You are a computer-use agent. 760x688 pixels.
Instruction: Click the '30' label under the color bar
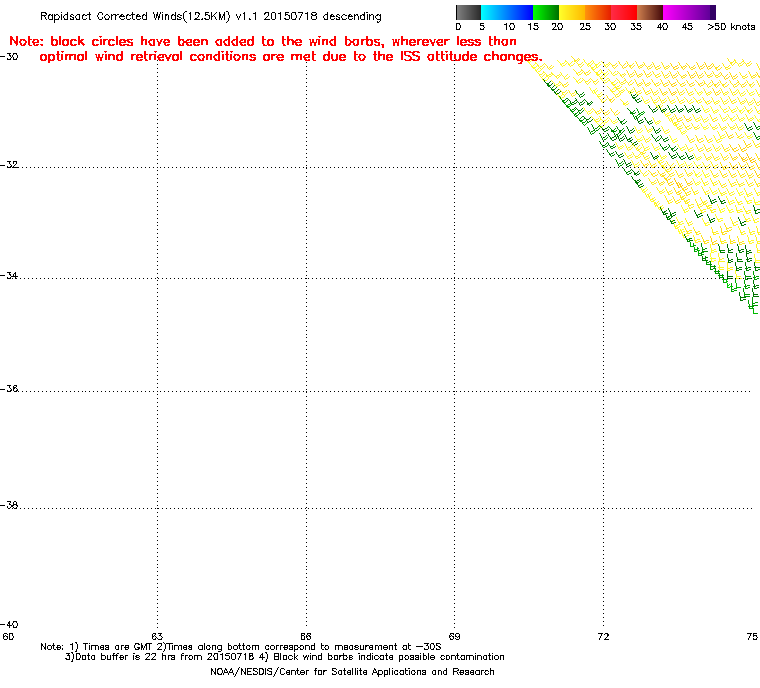point(610,27)
